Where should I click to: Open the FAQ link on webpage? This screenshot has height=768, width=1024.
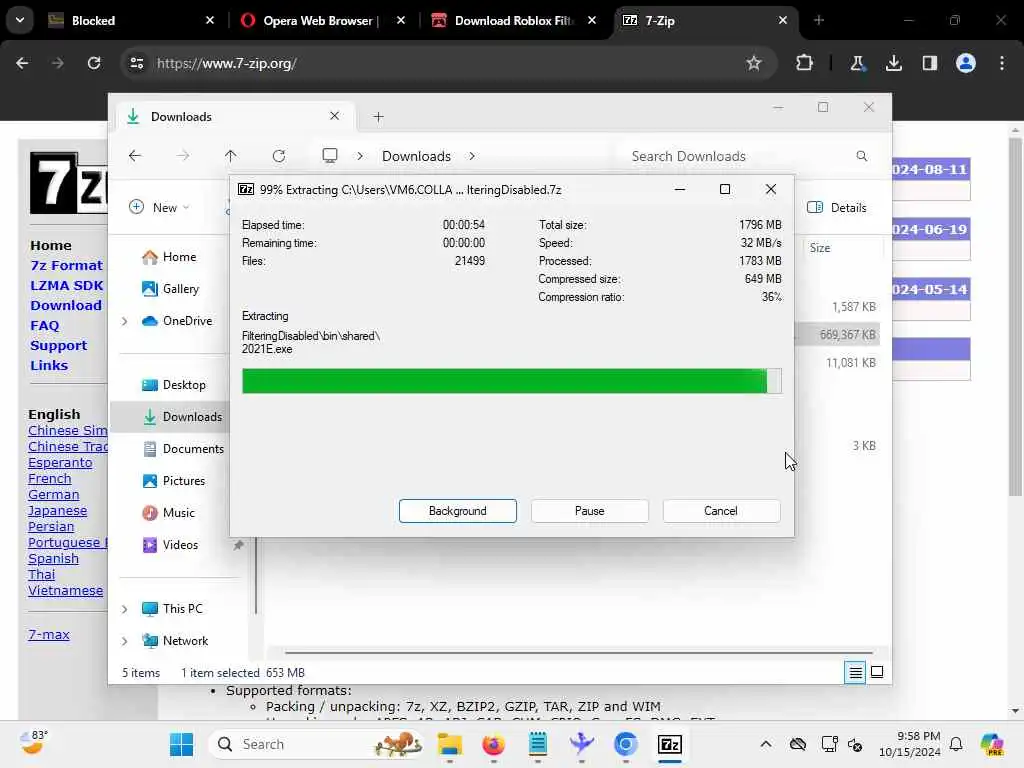coord(44,325)
